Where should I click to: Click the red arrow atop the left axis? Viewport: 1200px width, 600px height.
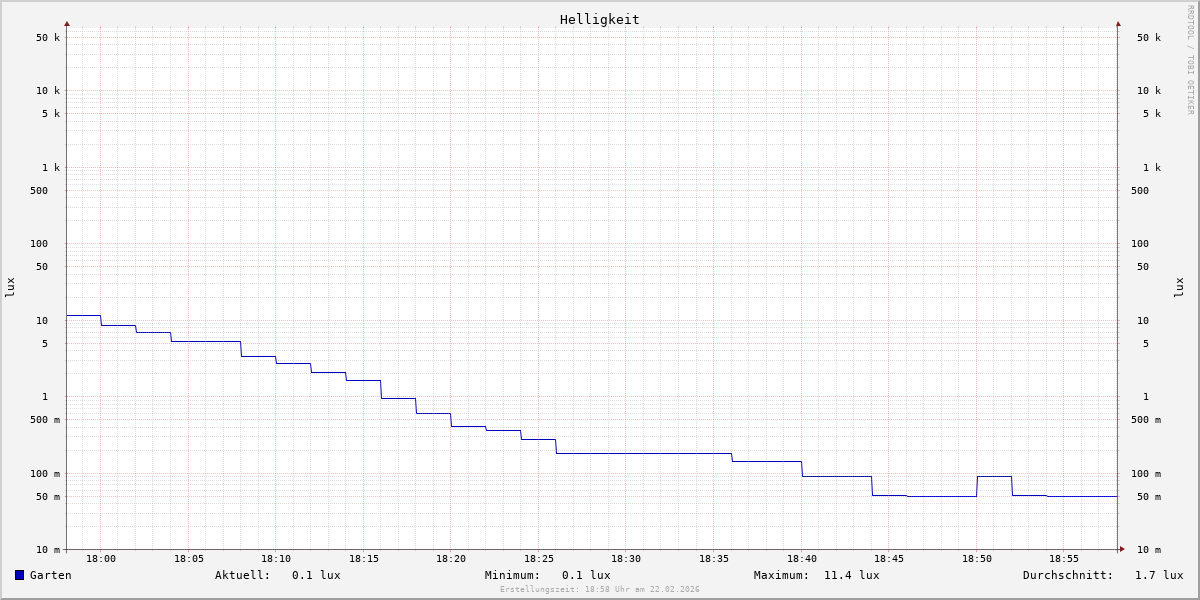pos(67,23)
